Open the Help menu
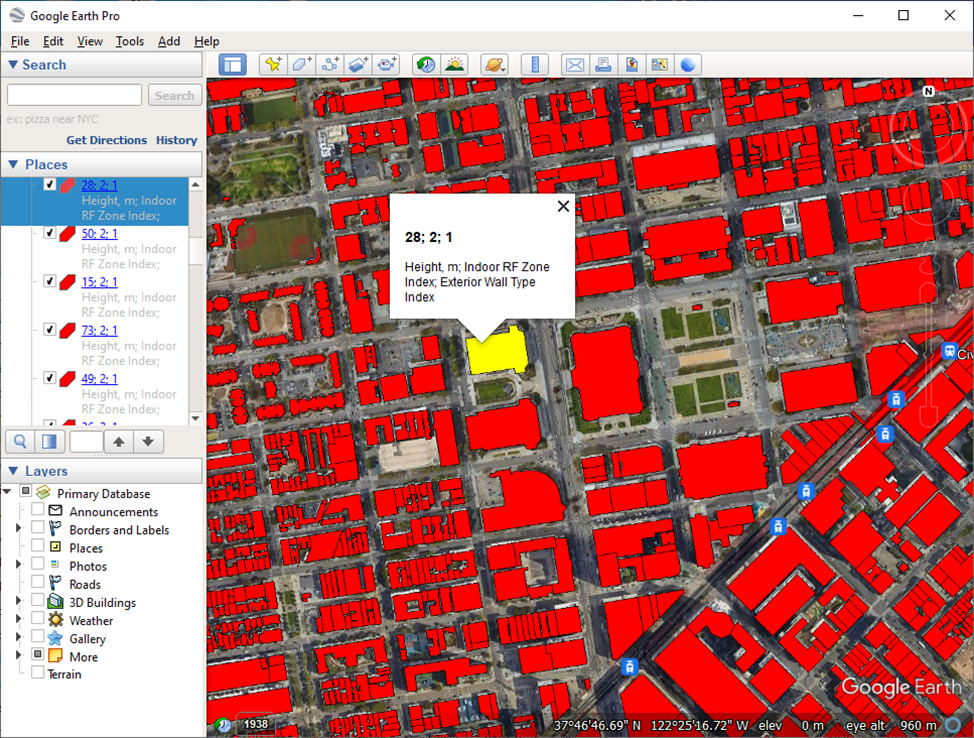Viewport: 974px width, 738px height. 207,41
